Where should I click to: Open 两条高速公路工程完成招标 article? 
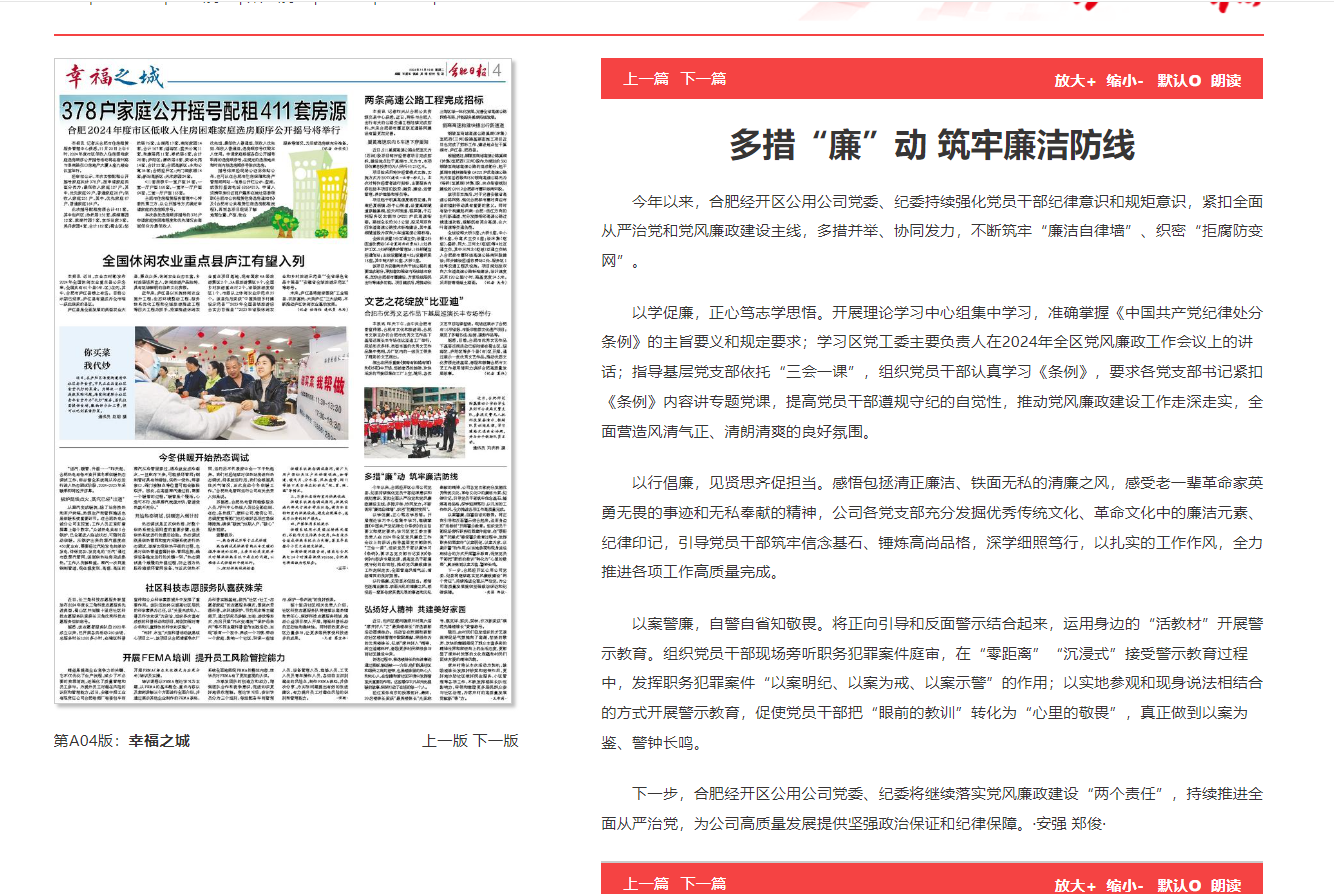click(x=424, y=99)
